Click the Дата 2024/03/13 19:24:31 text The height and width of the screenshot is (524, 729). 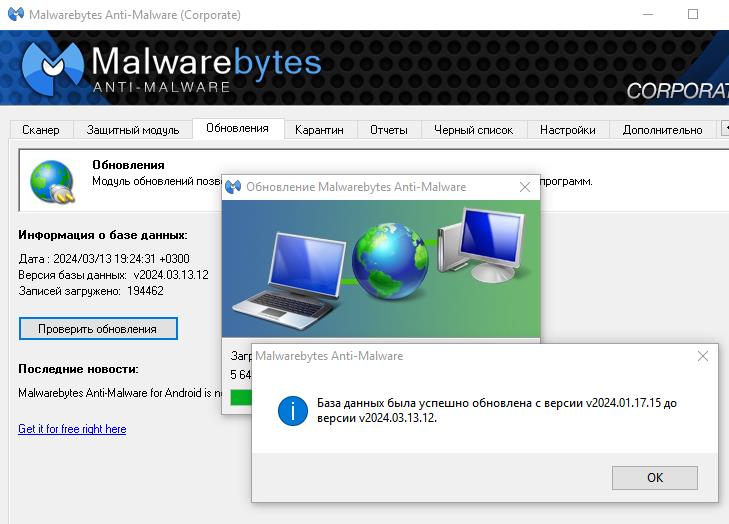(104, 259)
